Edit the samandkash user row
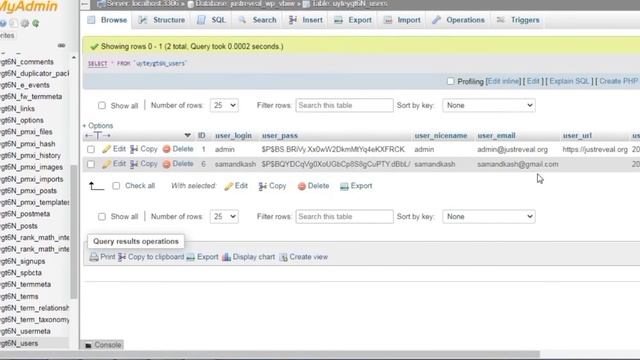The width and height of the screenshot is (640, 360). click(114, 164)
